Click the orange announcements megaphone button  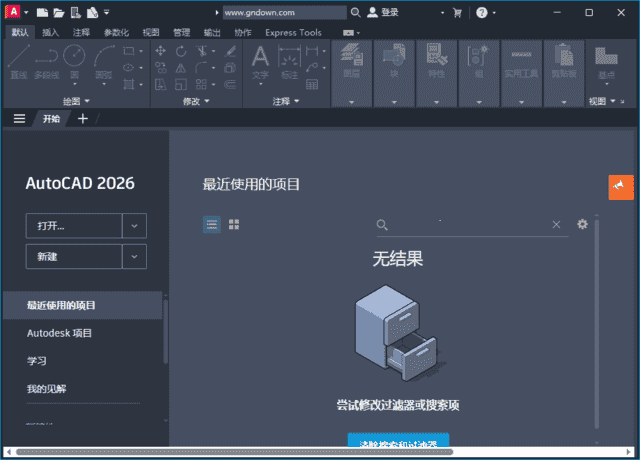click(x=621, y=187)
